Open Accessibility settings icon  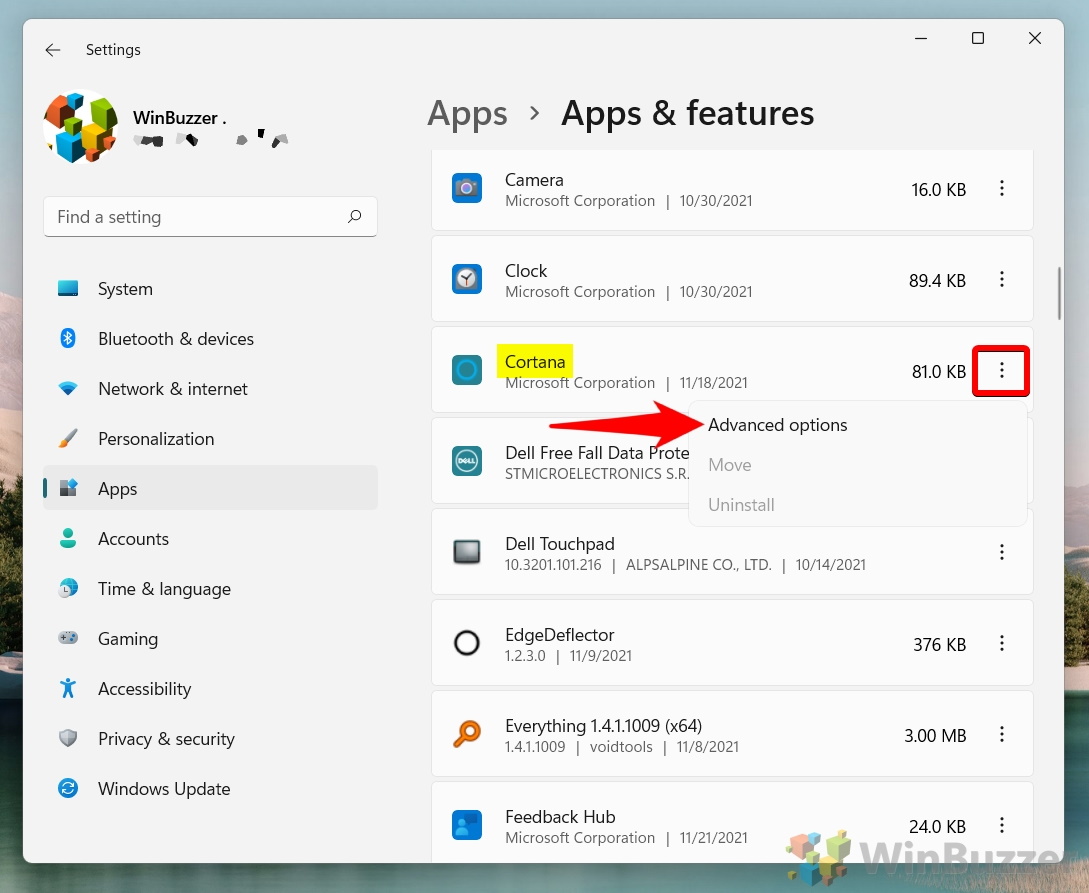[68, 689]
